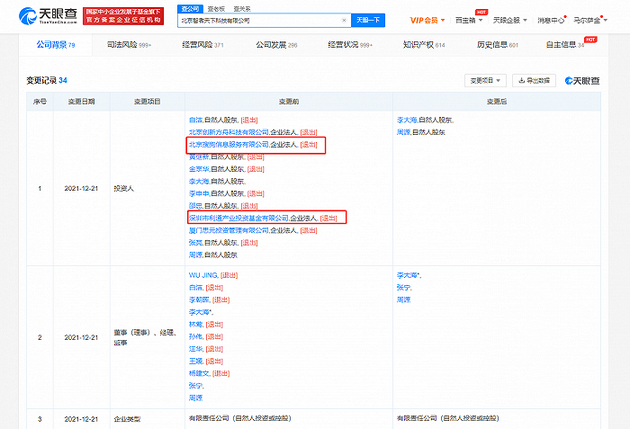Click the 变更记录 34 section heading

pos(47,80)
